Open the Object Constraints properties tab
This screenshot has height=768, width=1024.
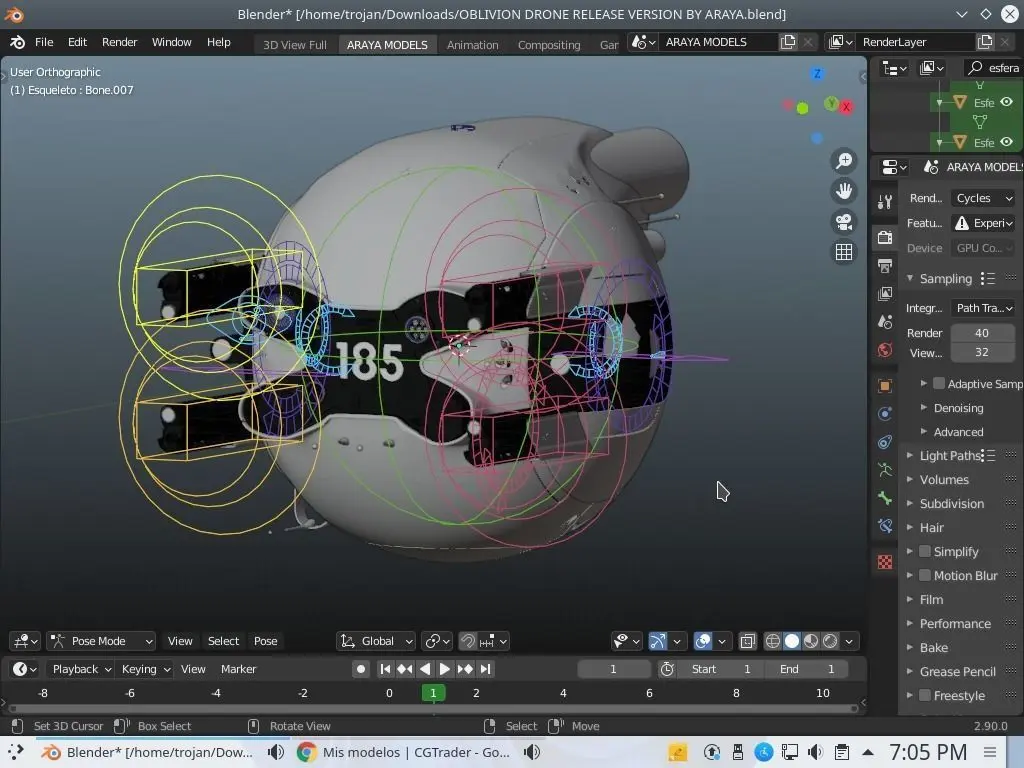[x=885, y=442]
